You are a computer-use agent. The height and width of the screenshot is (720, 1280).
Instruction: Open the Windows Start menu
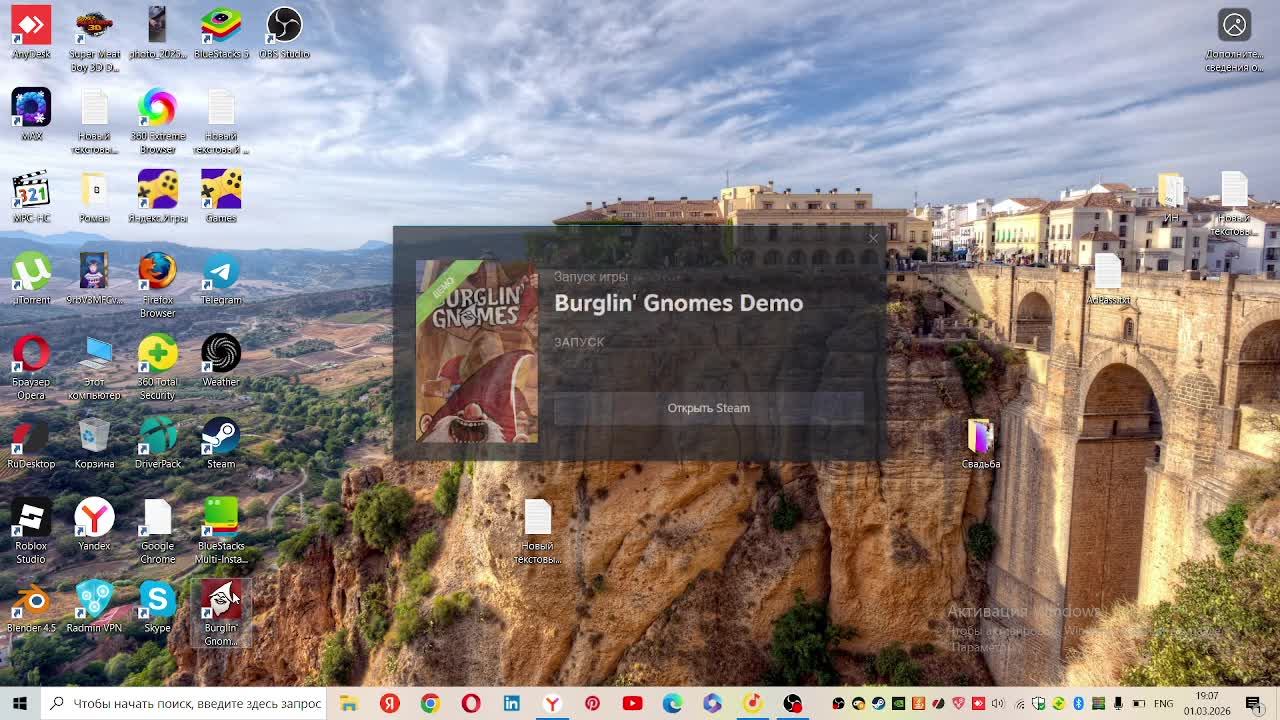pos(20,704)
